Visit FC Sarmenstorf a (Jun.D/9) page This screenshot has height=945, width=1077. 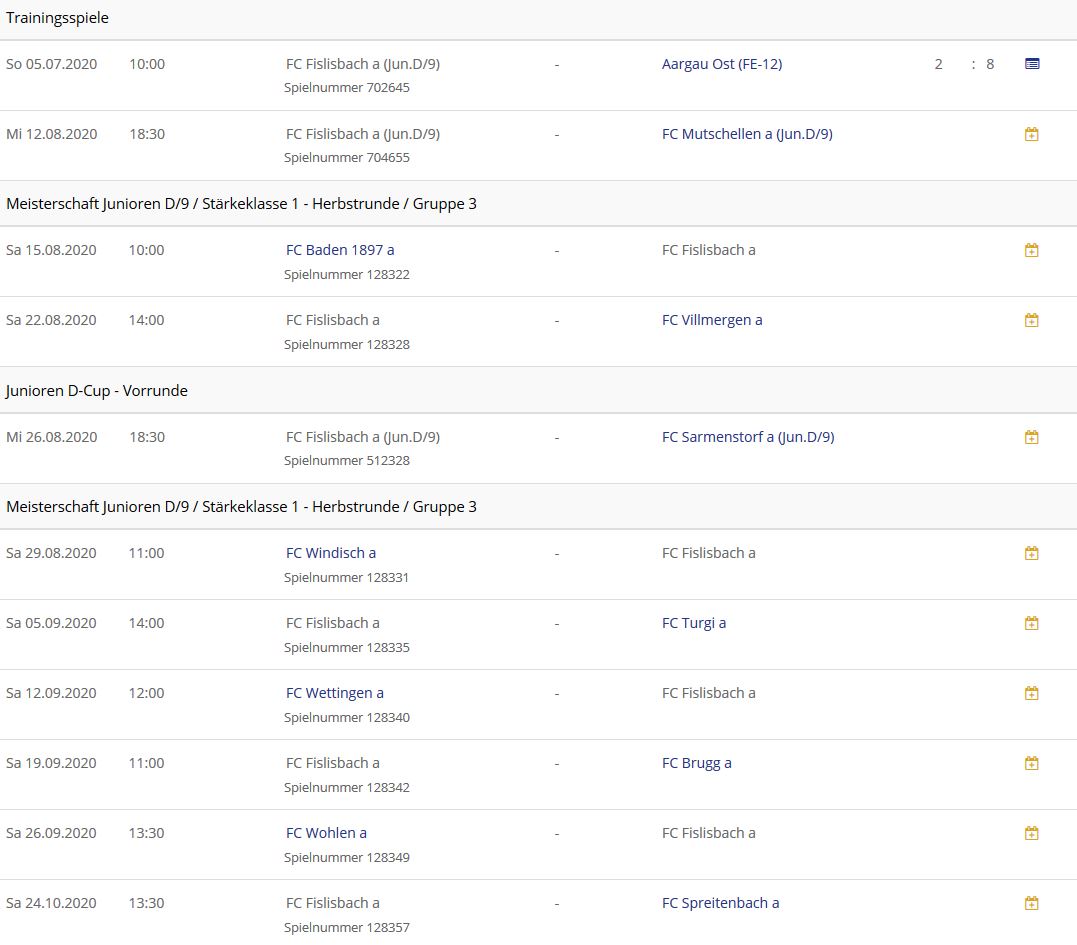747,437
